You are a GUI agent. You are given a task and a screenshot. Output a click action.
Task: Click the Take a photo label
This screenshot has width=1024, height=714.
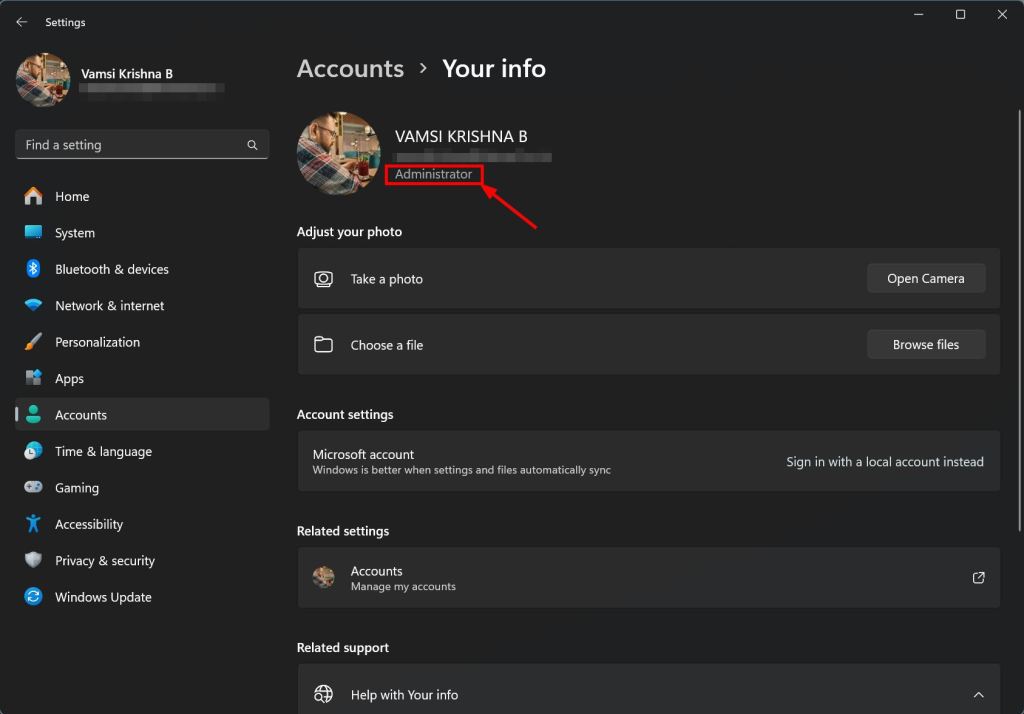[x=387, y=279]
